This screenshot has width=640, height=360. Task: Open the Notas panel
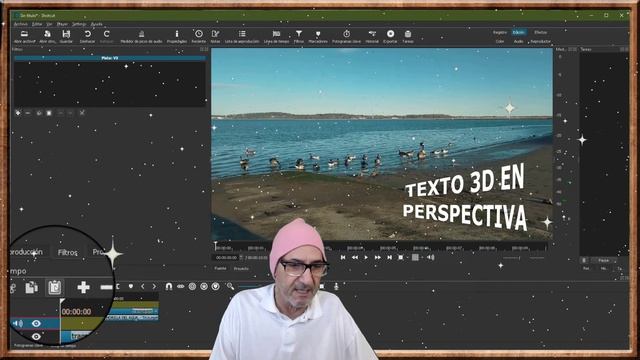pos(215,36)
